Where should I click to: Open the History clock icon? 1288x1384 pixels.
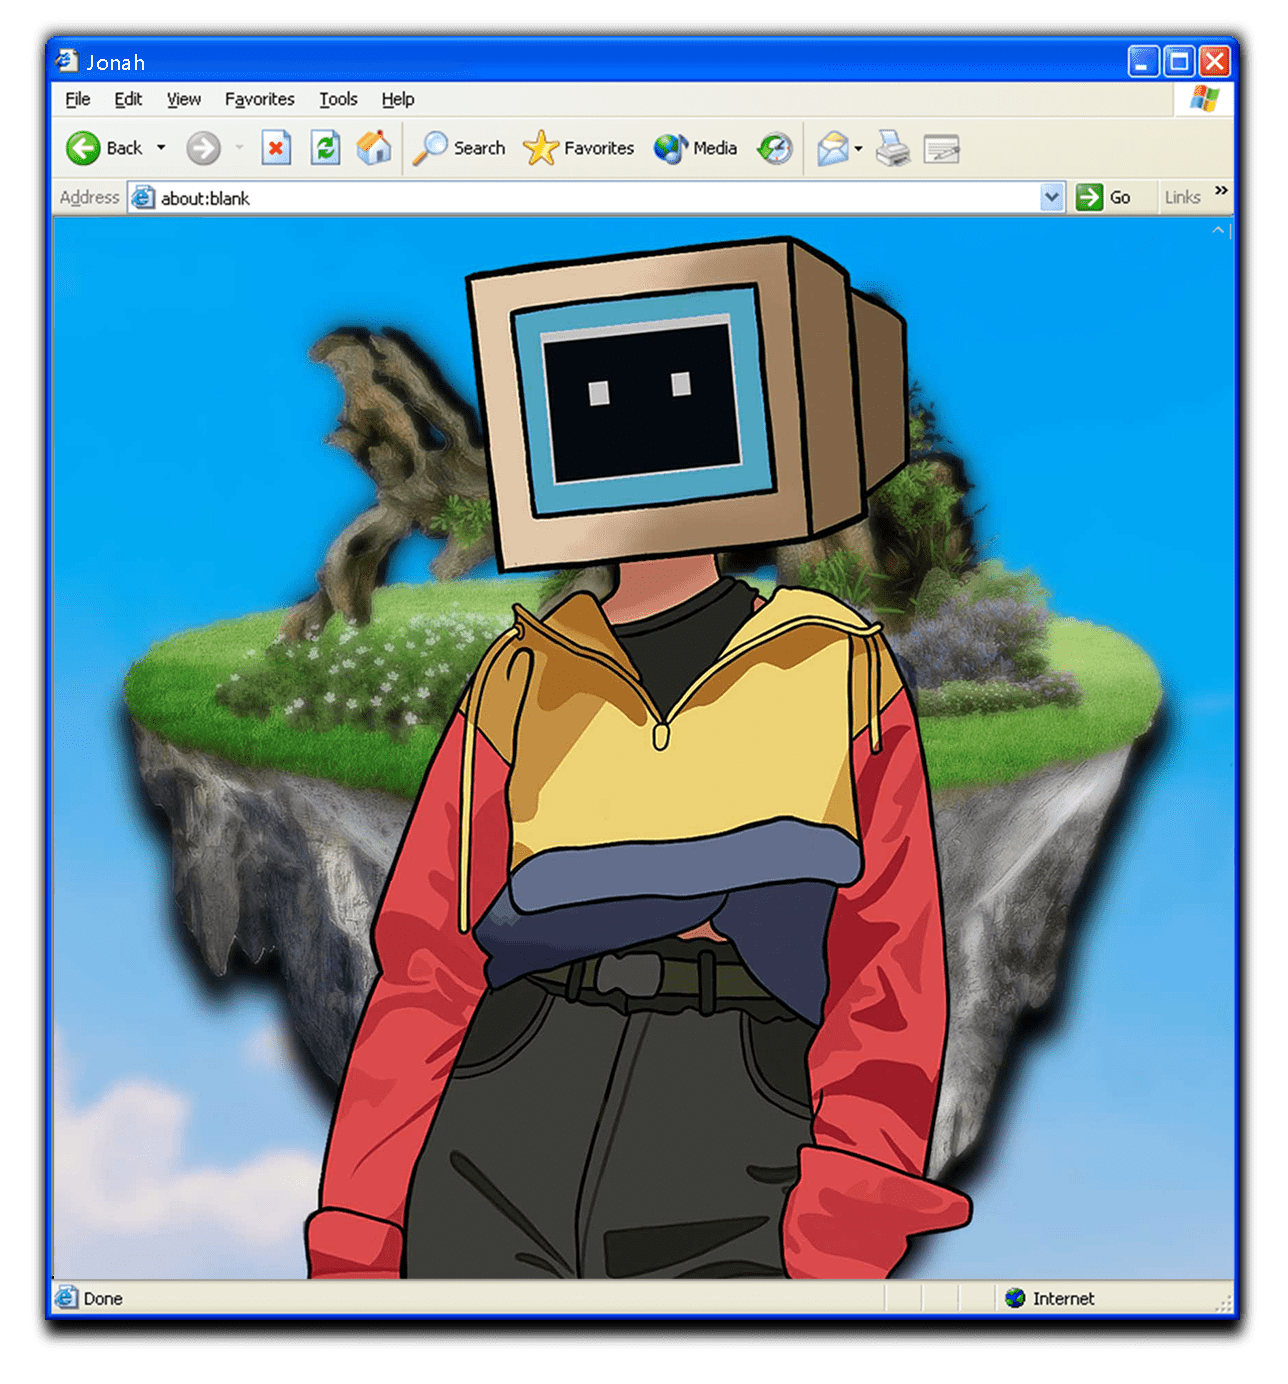(x=775, y=148)
